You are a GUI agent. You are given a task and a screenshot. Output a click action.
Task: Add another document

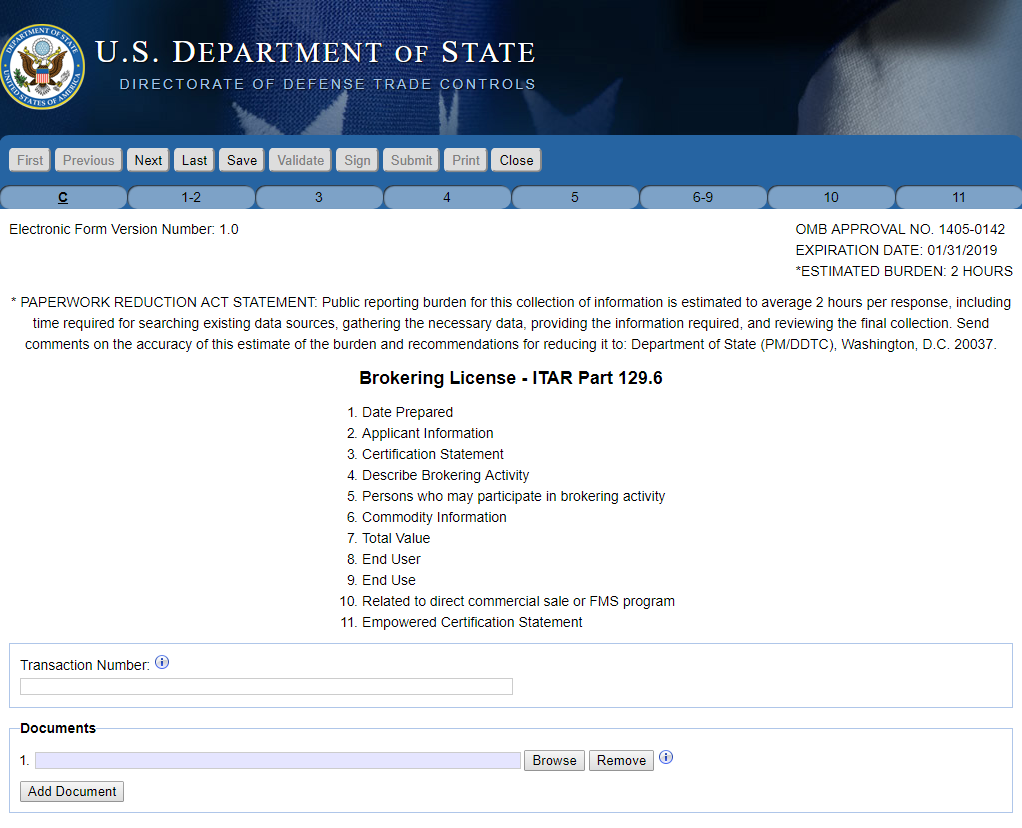[x=72, y=791]
